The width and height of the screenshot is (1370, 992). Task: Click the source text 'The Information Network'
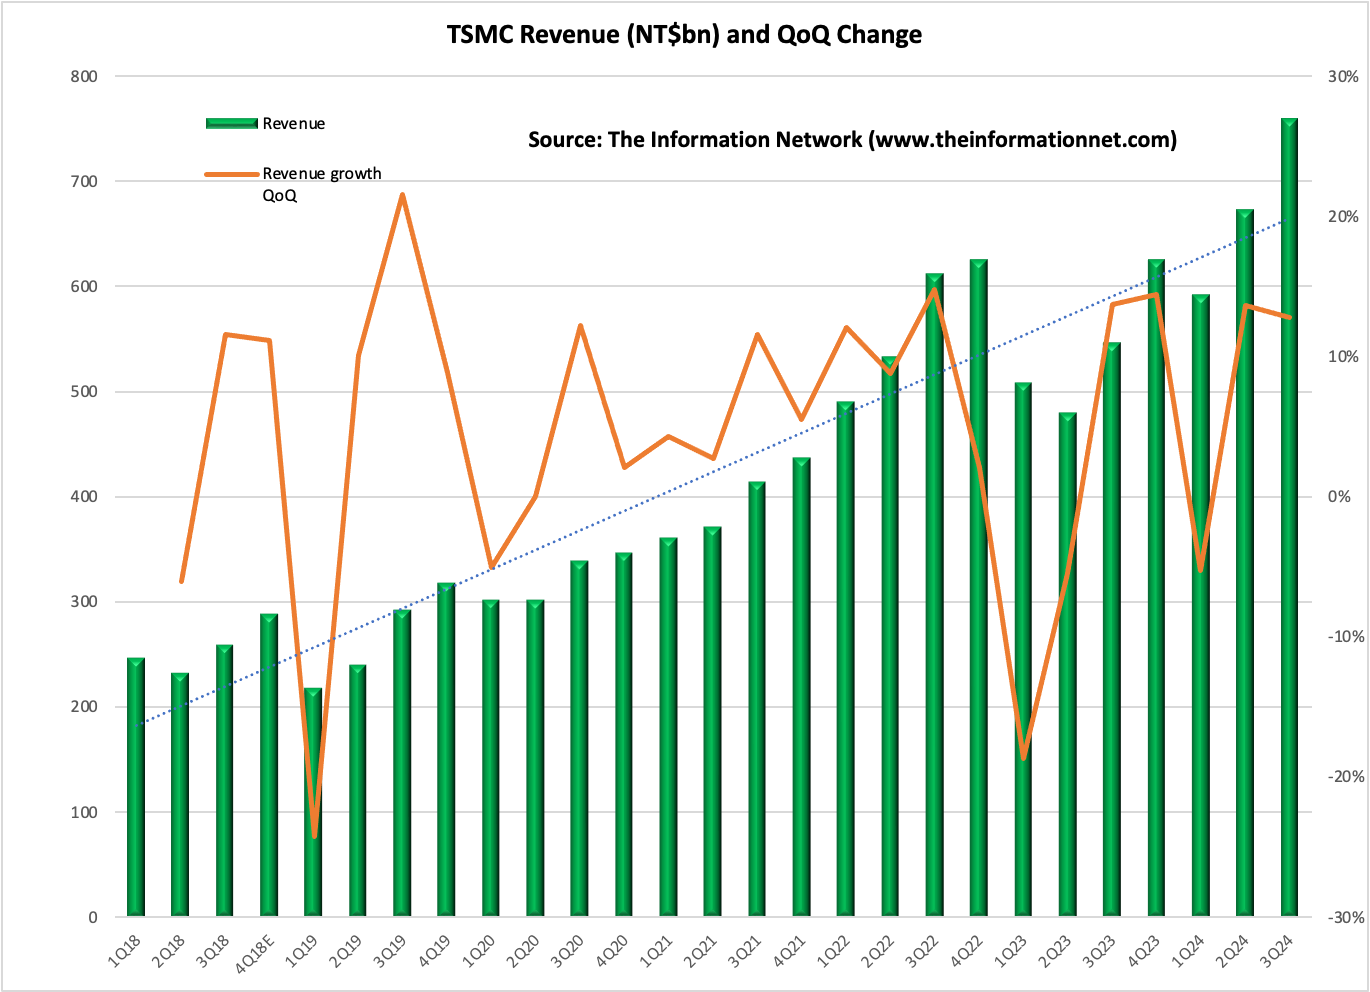click(x=735, y=140)
